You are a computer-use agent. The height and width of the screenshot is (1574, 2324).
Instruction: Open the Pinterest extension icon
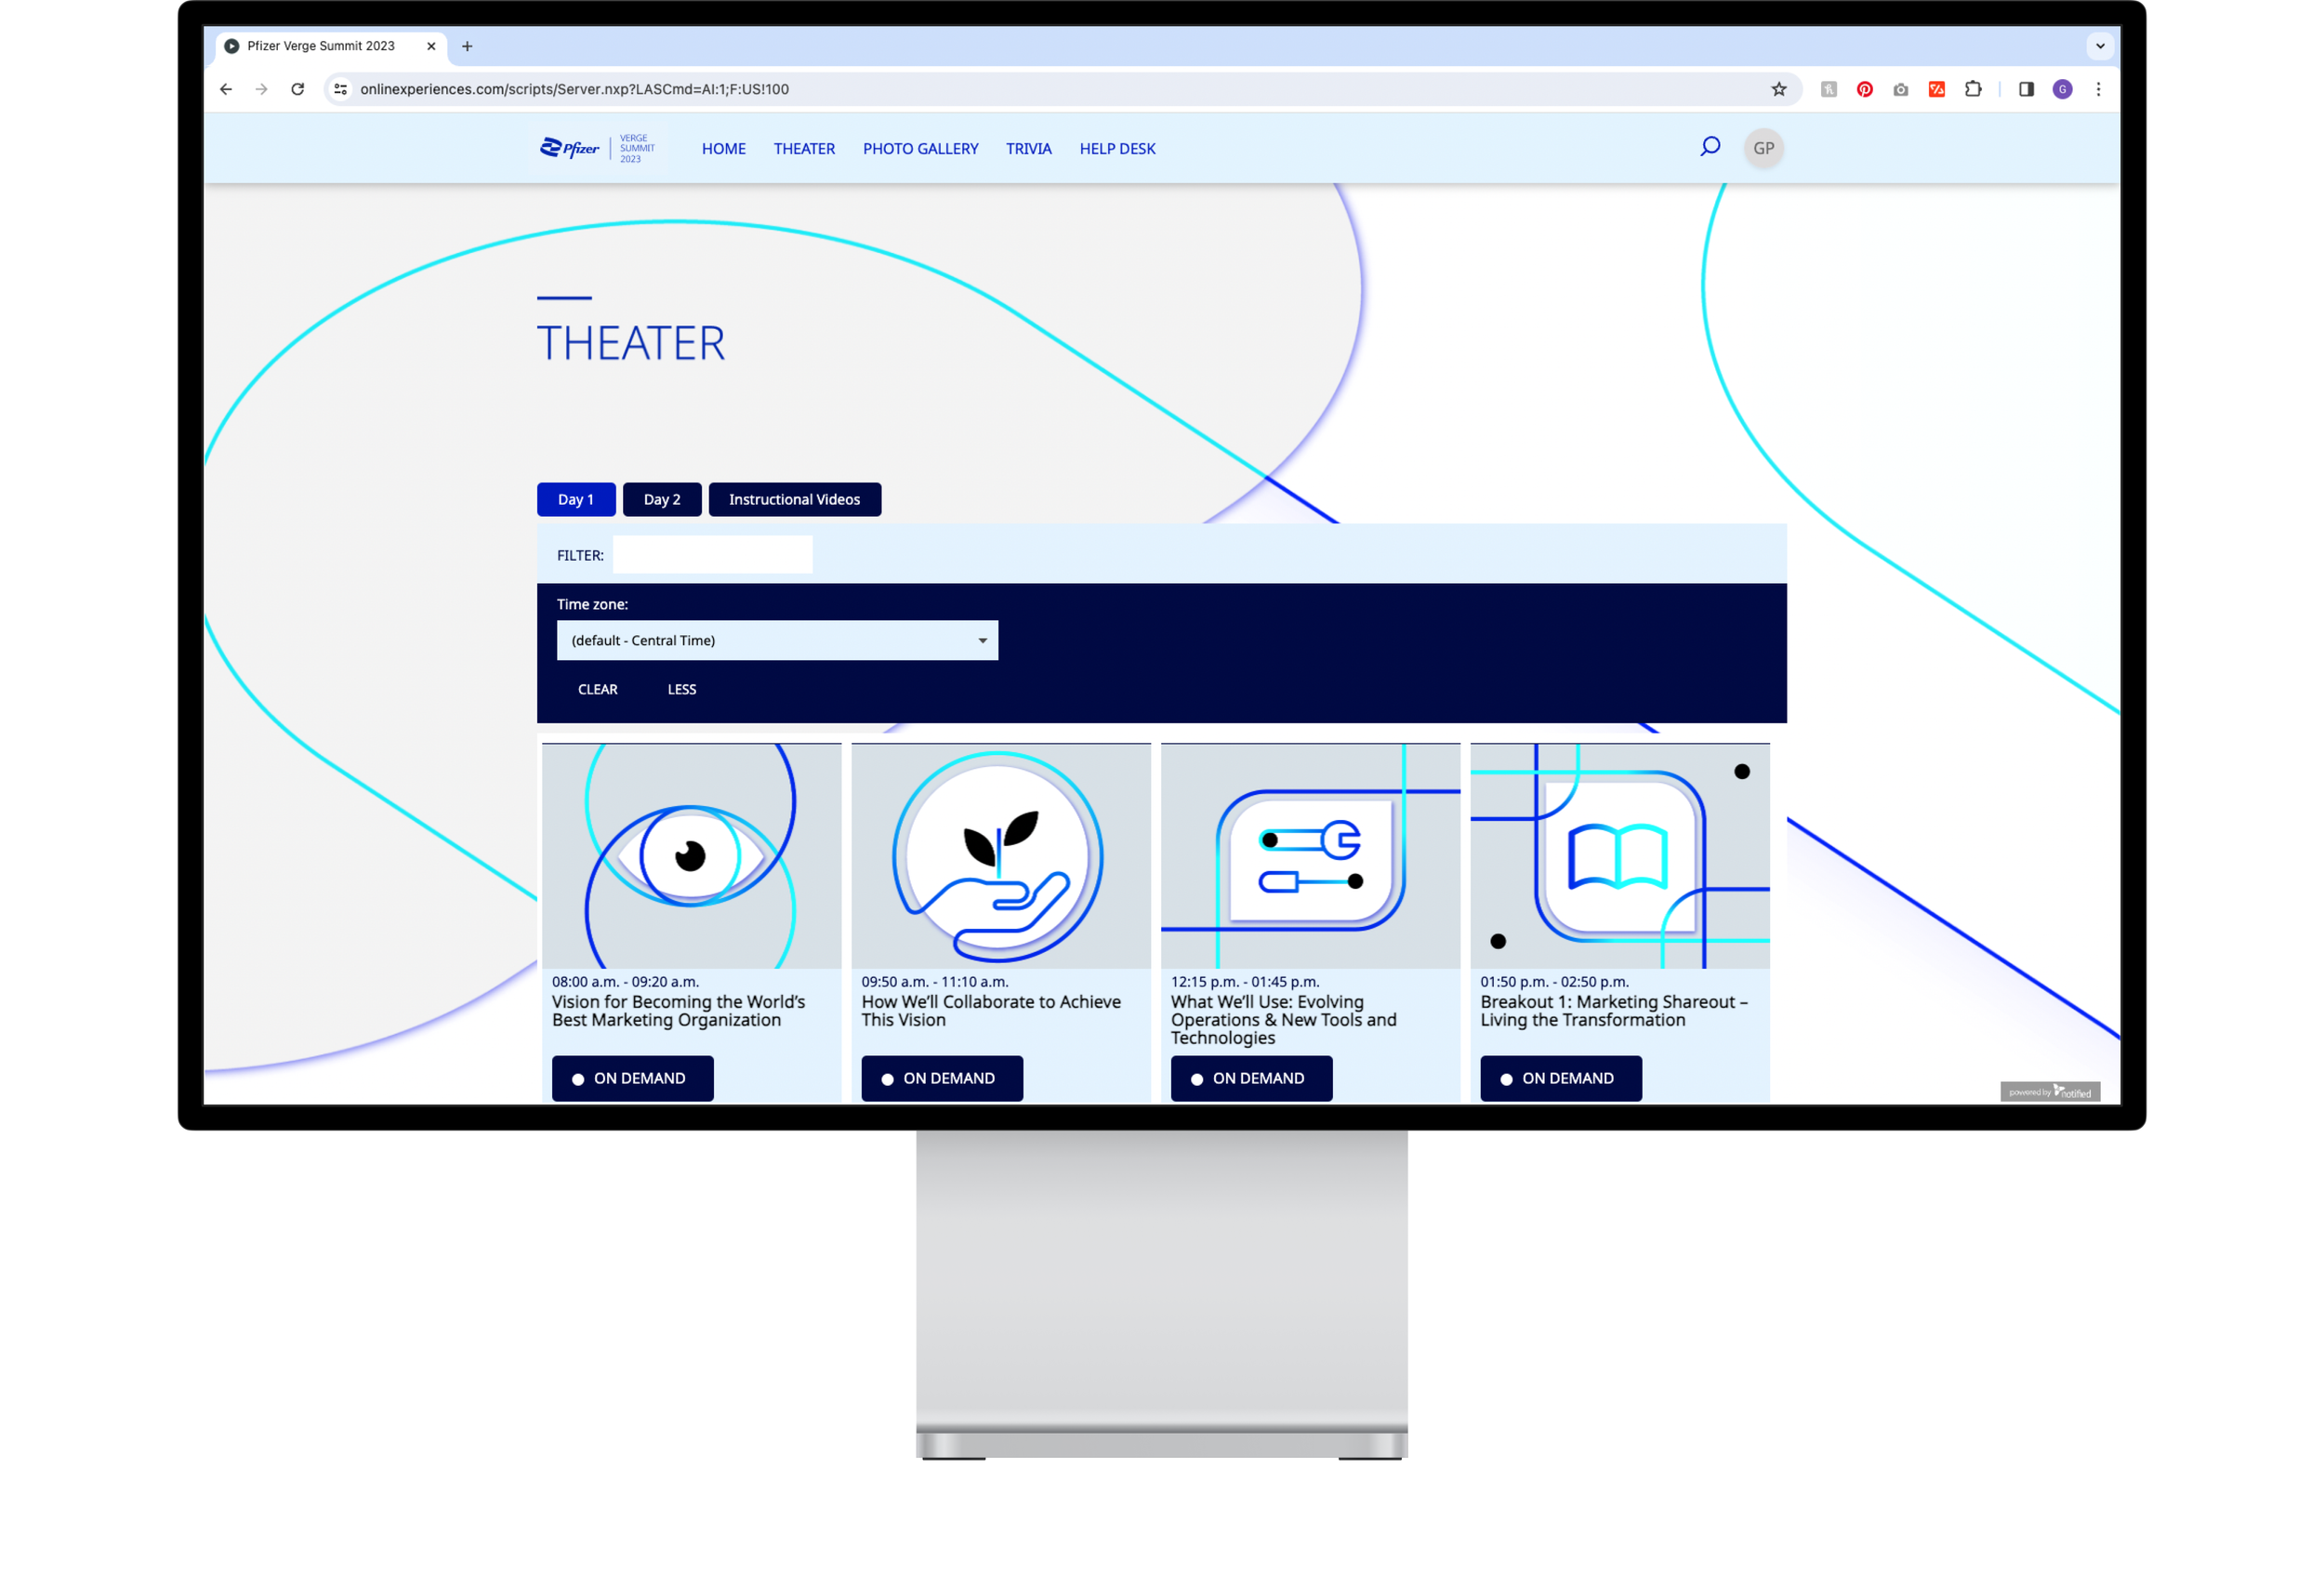1864,89
